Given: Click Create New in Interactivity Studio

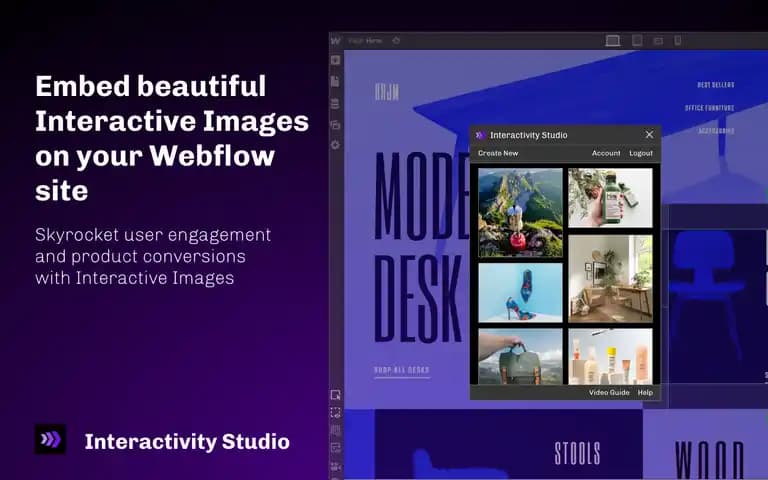Looking at the screenshot, I should [498, 153].
